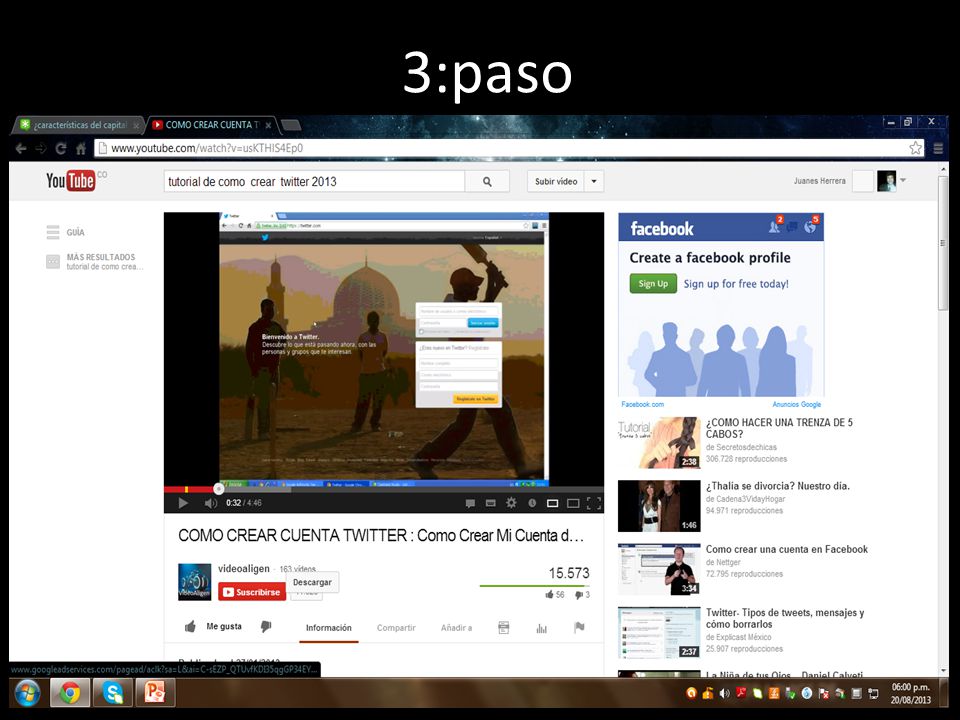This screenshot has height=720, width=960.
Task: Click the Anuncios Google link
Action: coord(797,404)
